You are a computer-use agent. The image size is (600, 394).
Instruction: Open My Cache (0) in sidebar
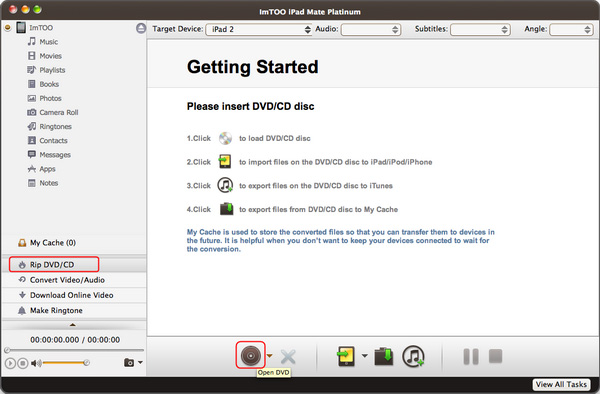[x=47, y=243]
